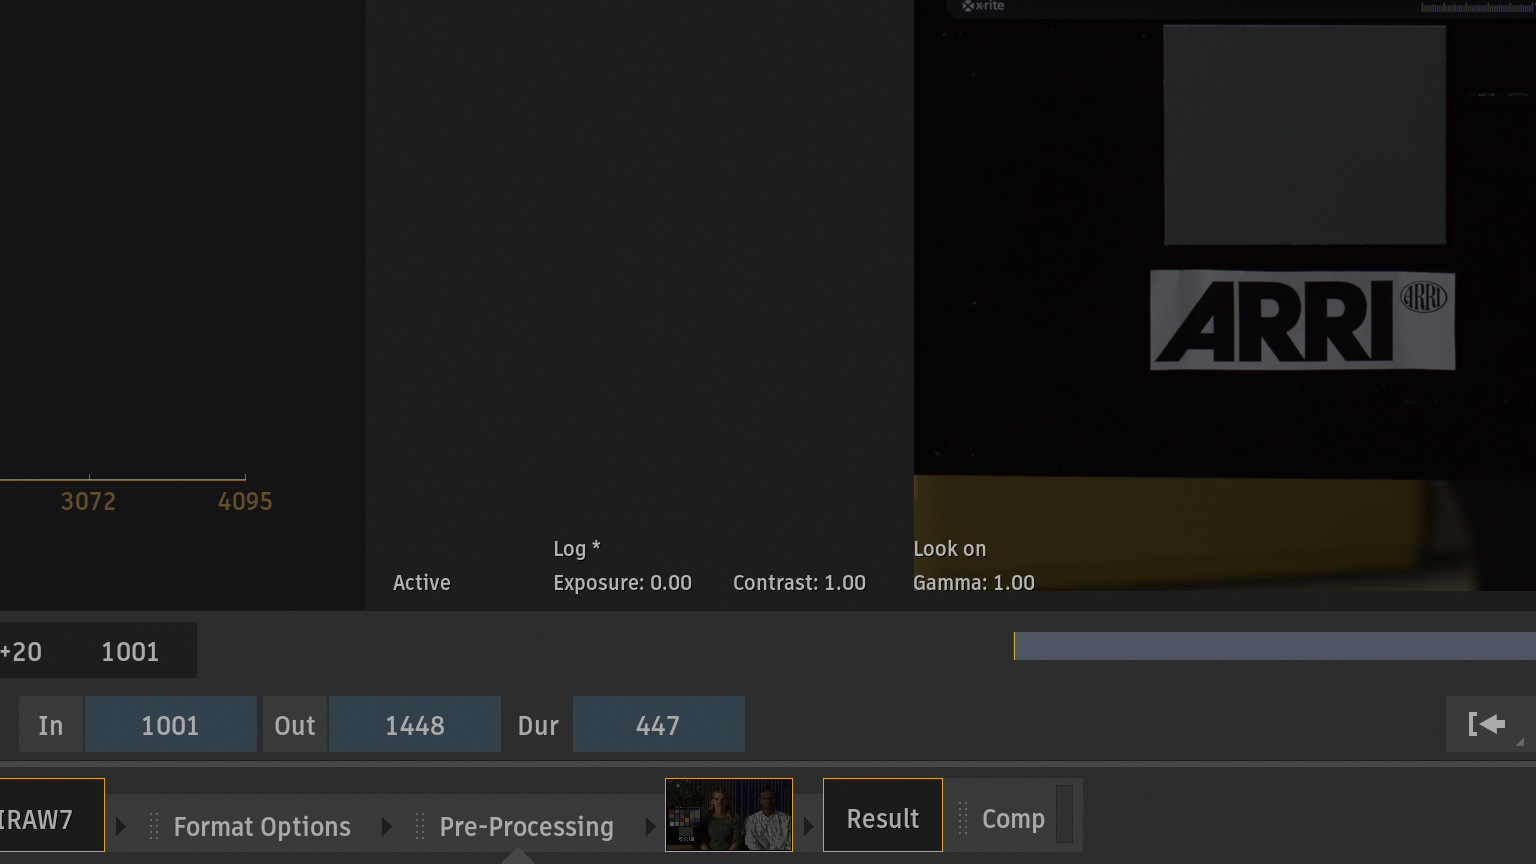
Task: Click the In frame field showing 1001
Action: (x=170, y=724)
